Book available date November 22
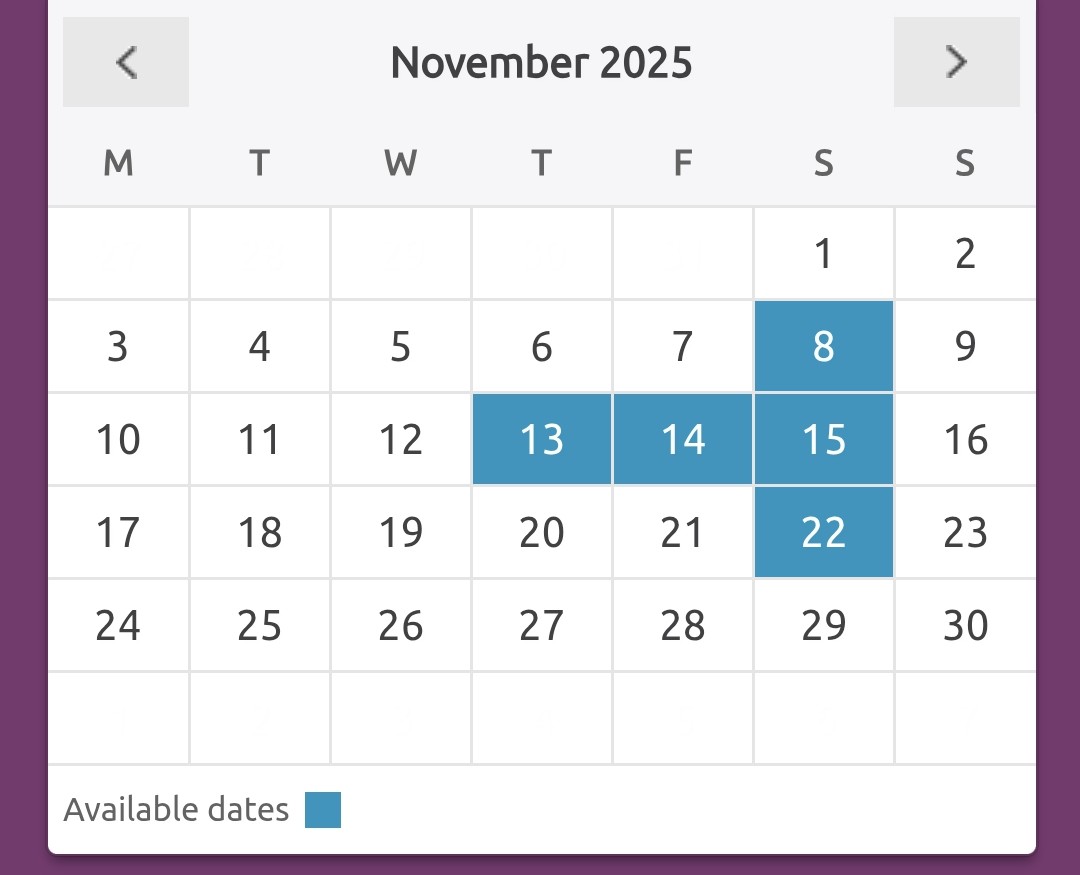Screen dimensions: 1080x875 pyautogui.click(x=823, y=533)
